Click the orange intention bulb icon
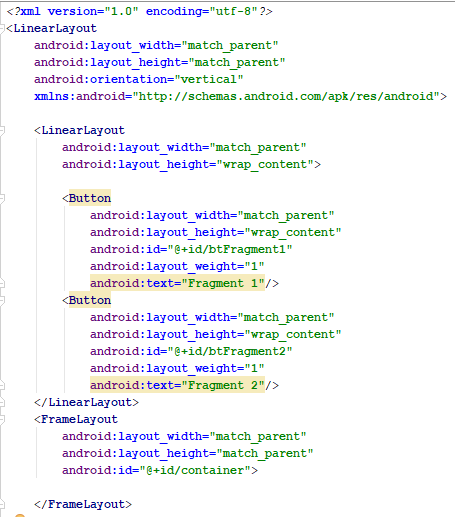455x517 pixels. coord(20,515)
